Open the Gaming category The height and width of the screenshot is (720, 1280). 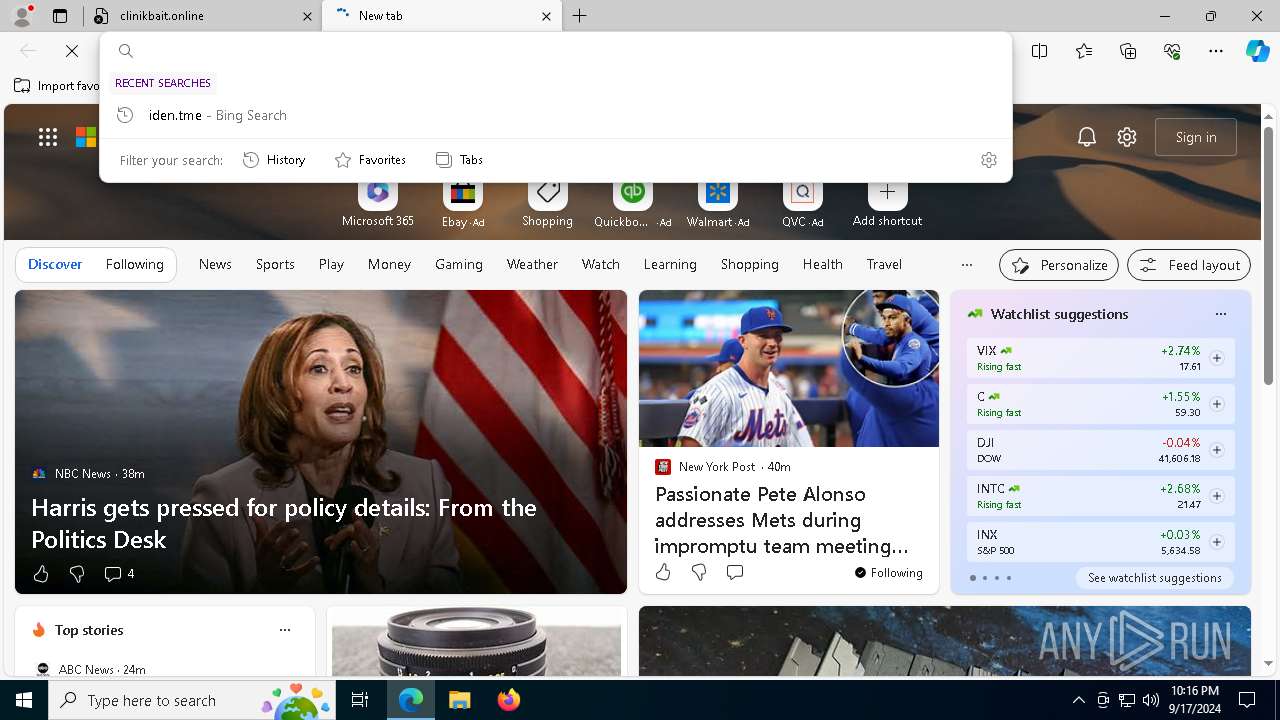[x=459, y=264]
